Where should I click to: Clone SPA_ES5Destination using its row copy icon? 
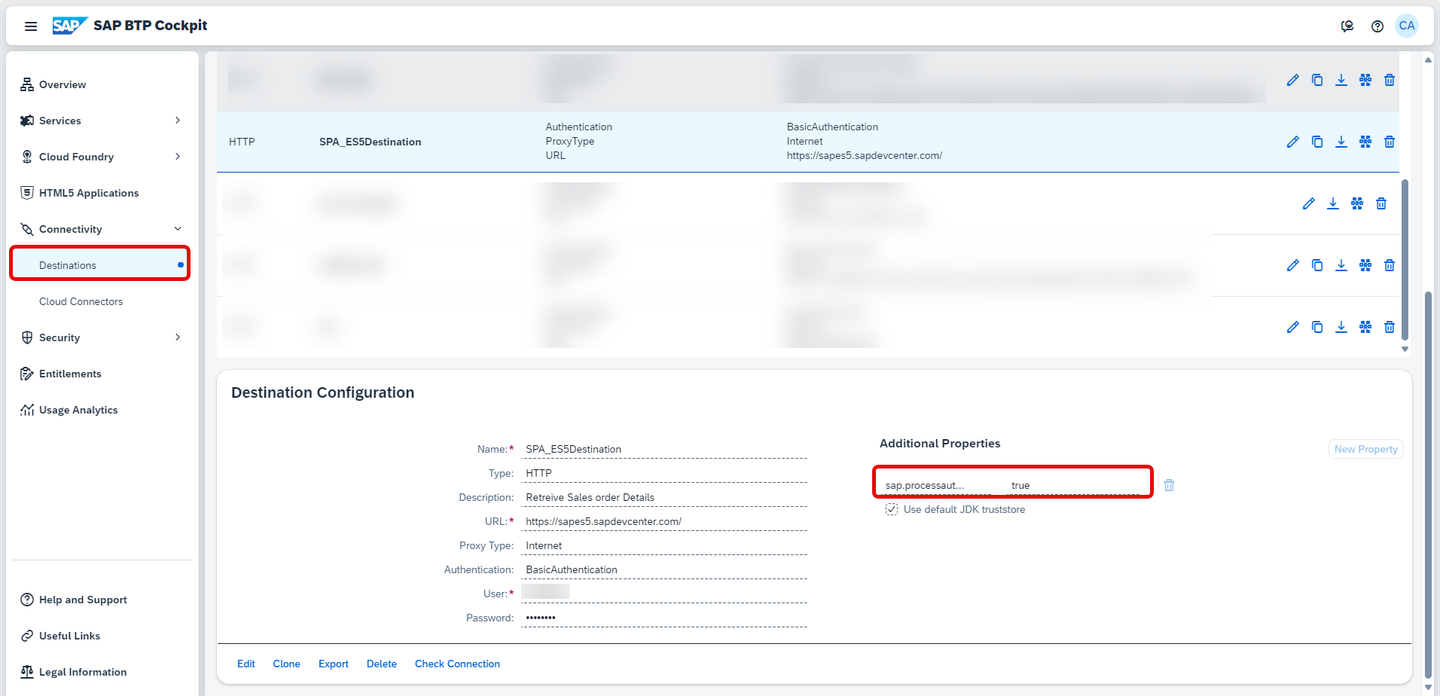pos(1317,142)
